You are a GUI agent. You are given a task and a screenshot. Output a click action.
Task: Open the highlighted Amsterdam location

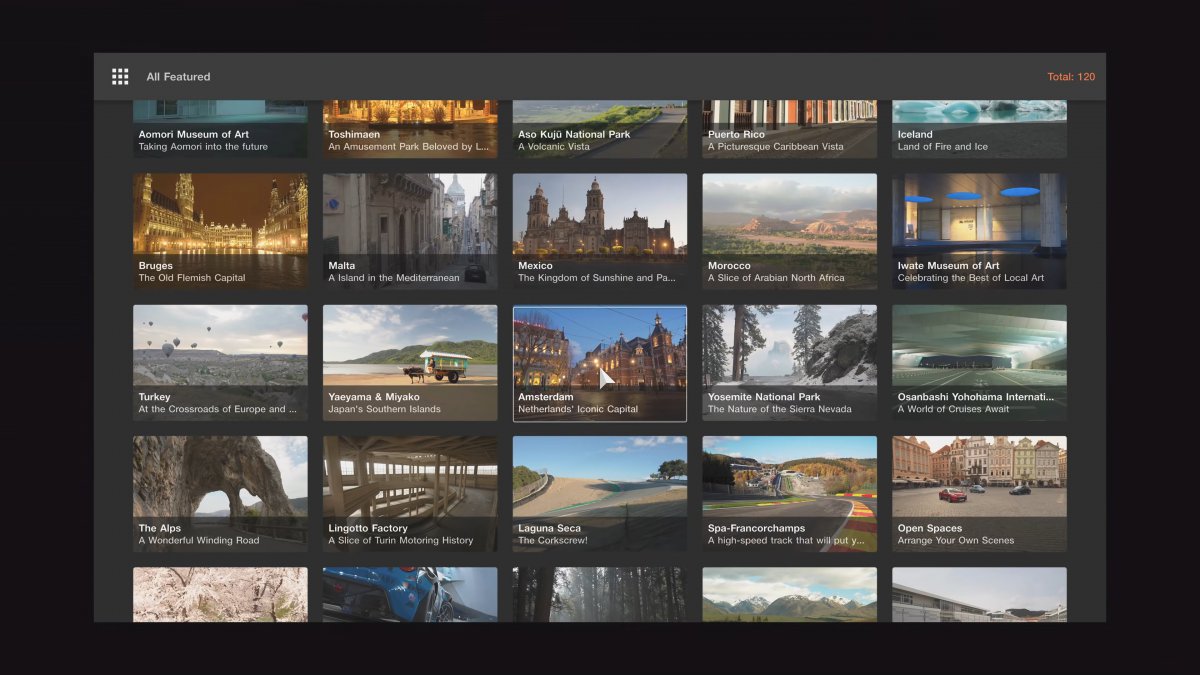click(600, 363)
